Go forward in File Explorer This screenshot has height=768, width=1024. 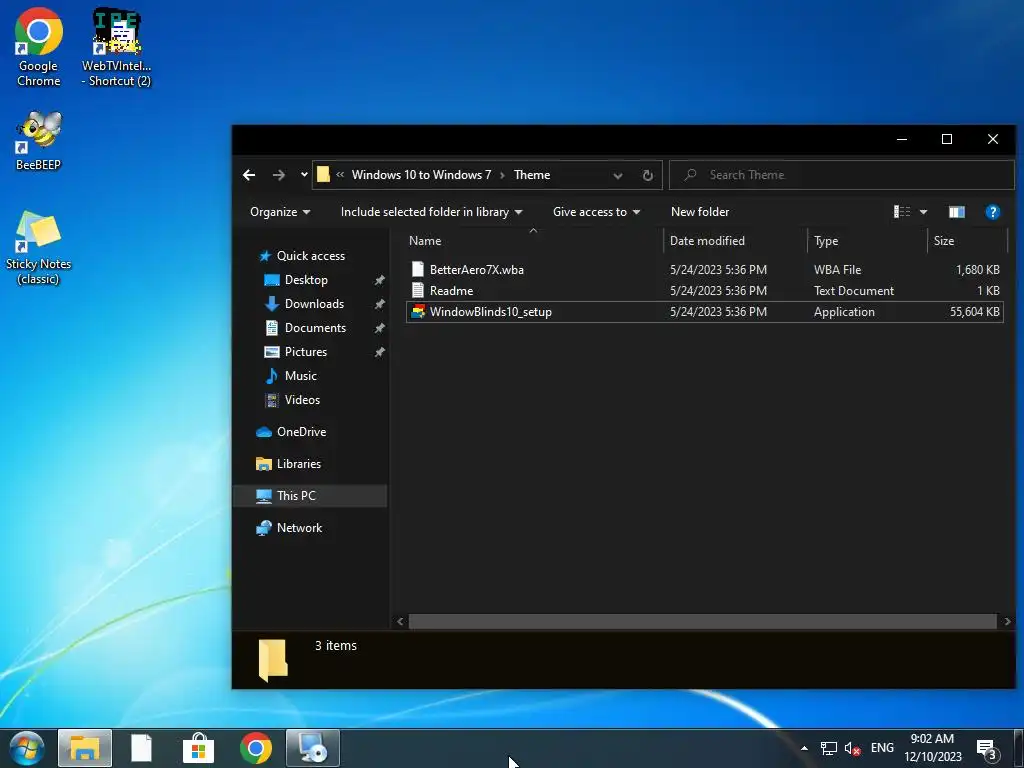(x=279, y=175)
